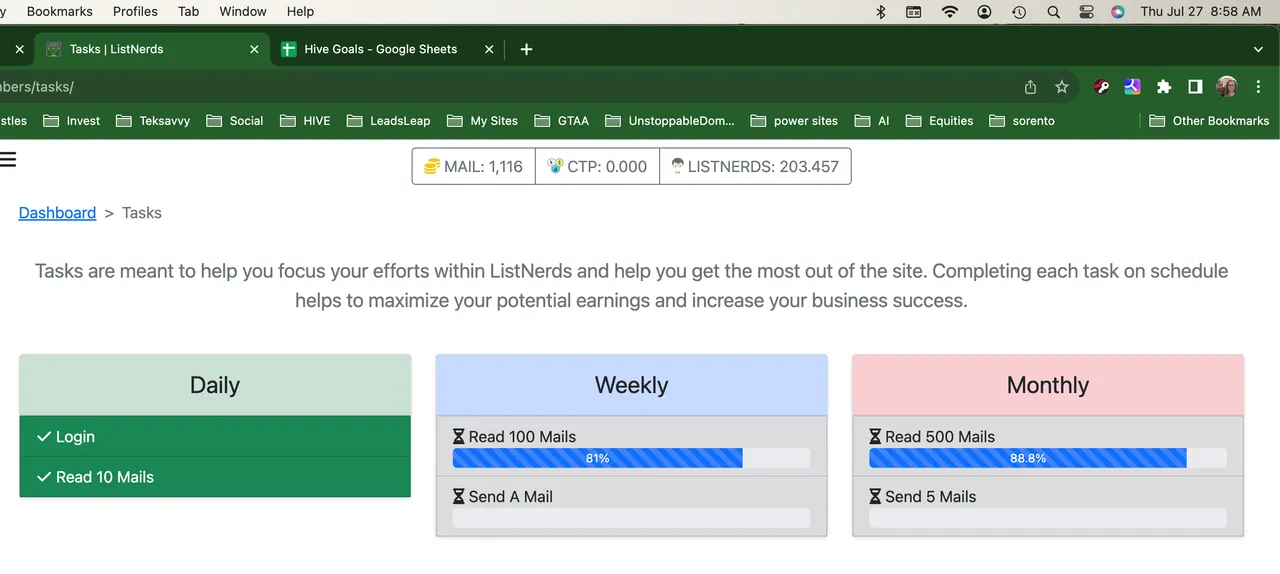Bookmark this page with the star icon

(1062, 87)
